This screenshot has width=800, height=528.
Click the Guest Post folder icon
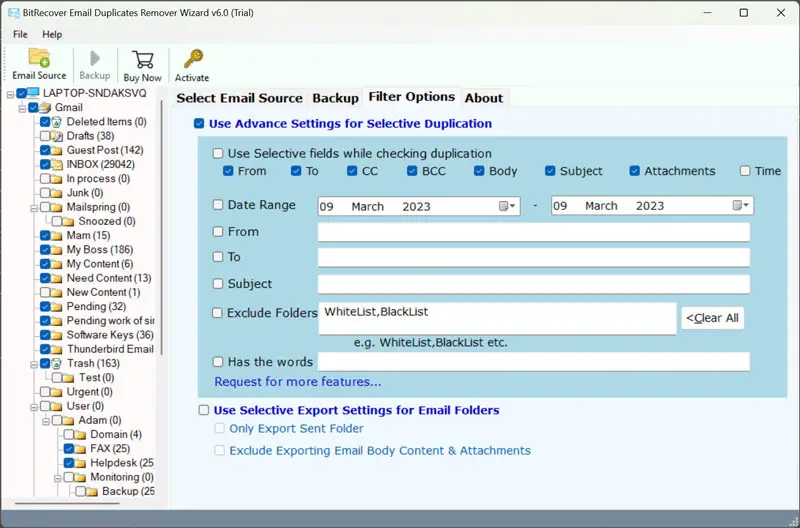coord(57,150)
